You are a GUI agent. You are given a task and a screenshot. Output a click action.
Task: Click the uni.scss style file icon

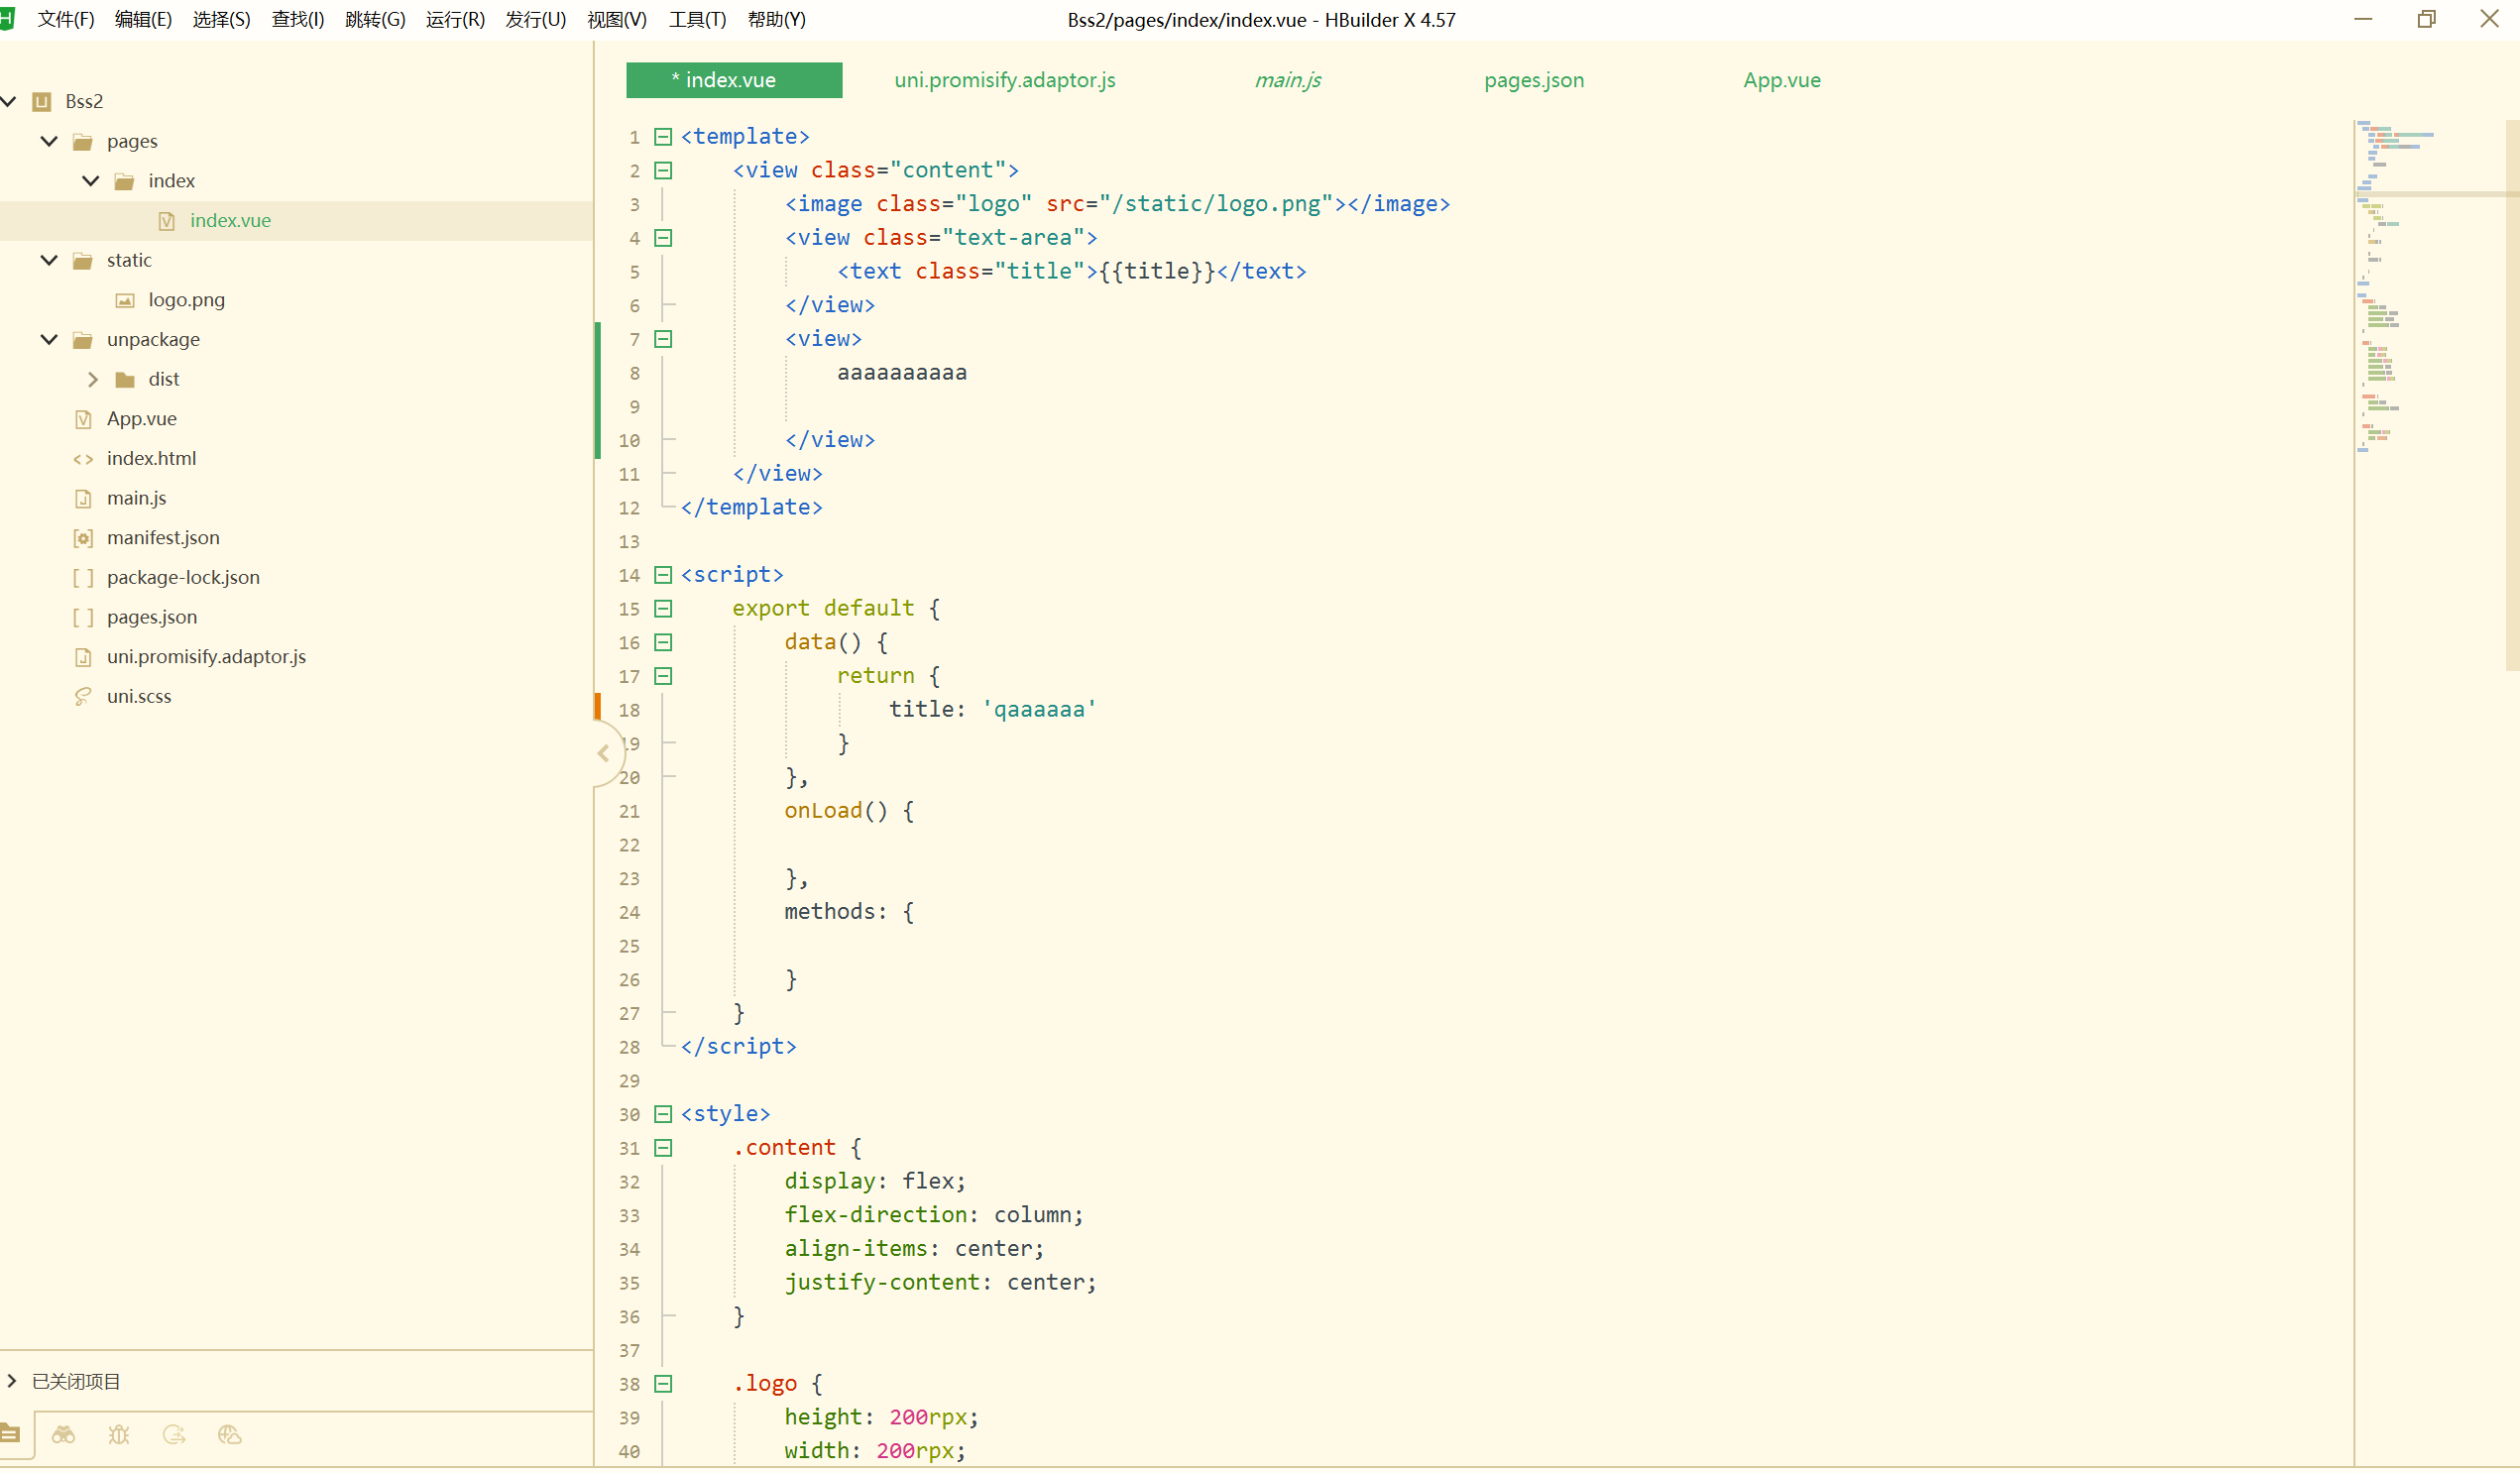(x=84, y=696)
